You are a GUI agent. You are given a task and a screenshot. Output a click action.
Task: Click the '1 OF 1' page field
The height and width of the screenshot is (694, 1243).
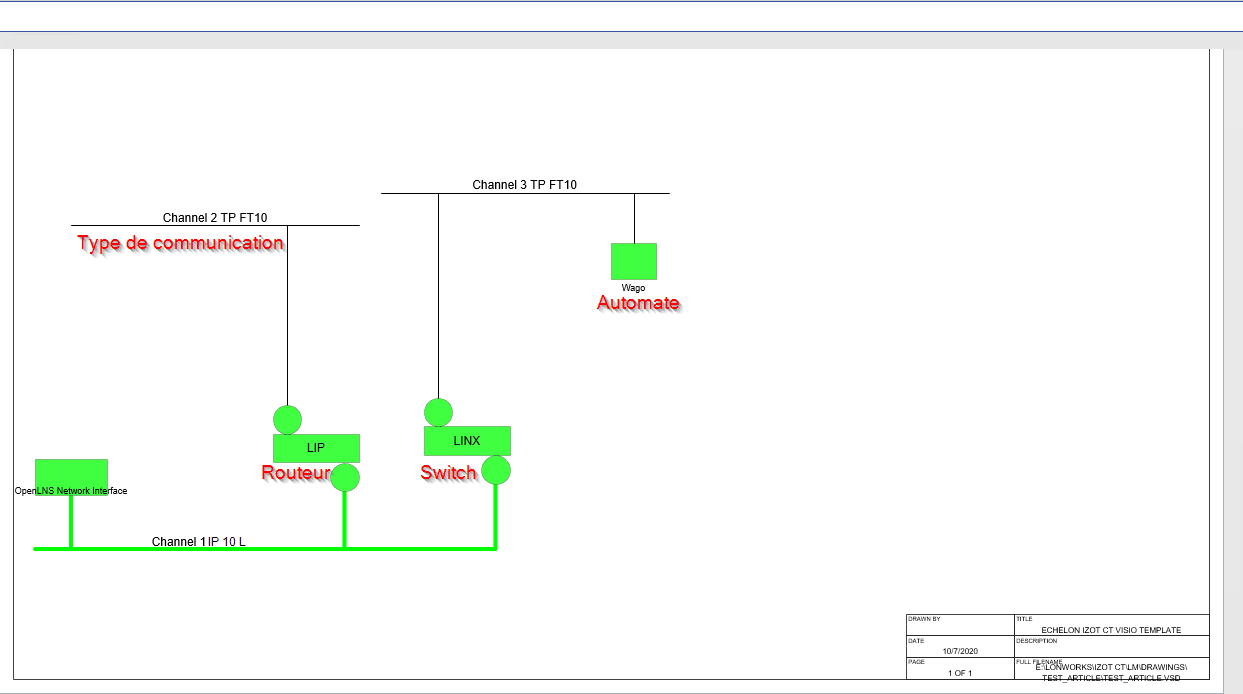click(x=959, y=673)
